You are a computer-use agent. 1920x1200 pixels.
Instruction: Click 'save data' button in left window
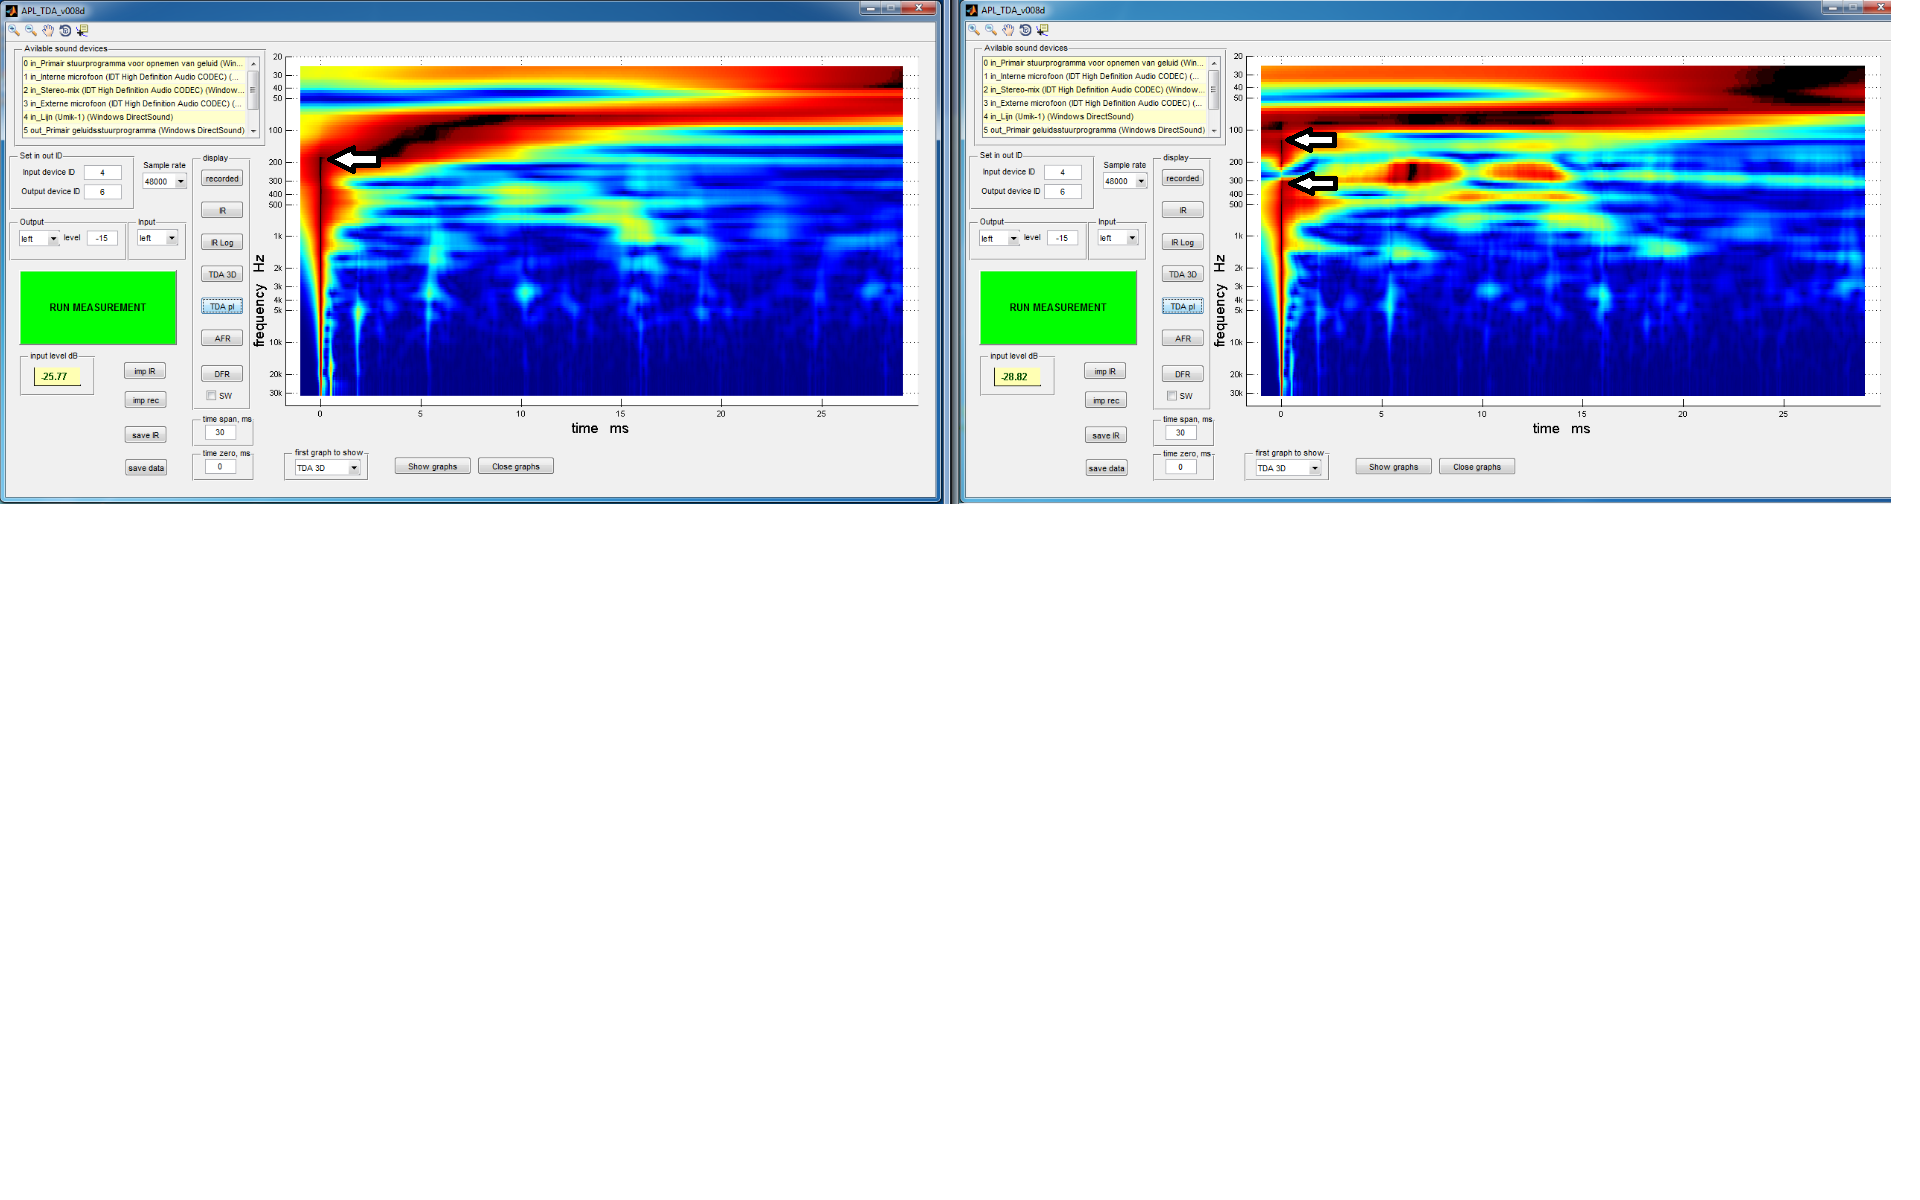pyautogui.click(x=145, y=468)
